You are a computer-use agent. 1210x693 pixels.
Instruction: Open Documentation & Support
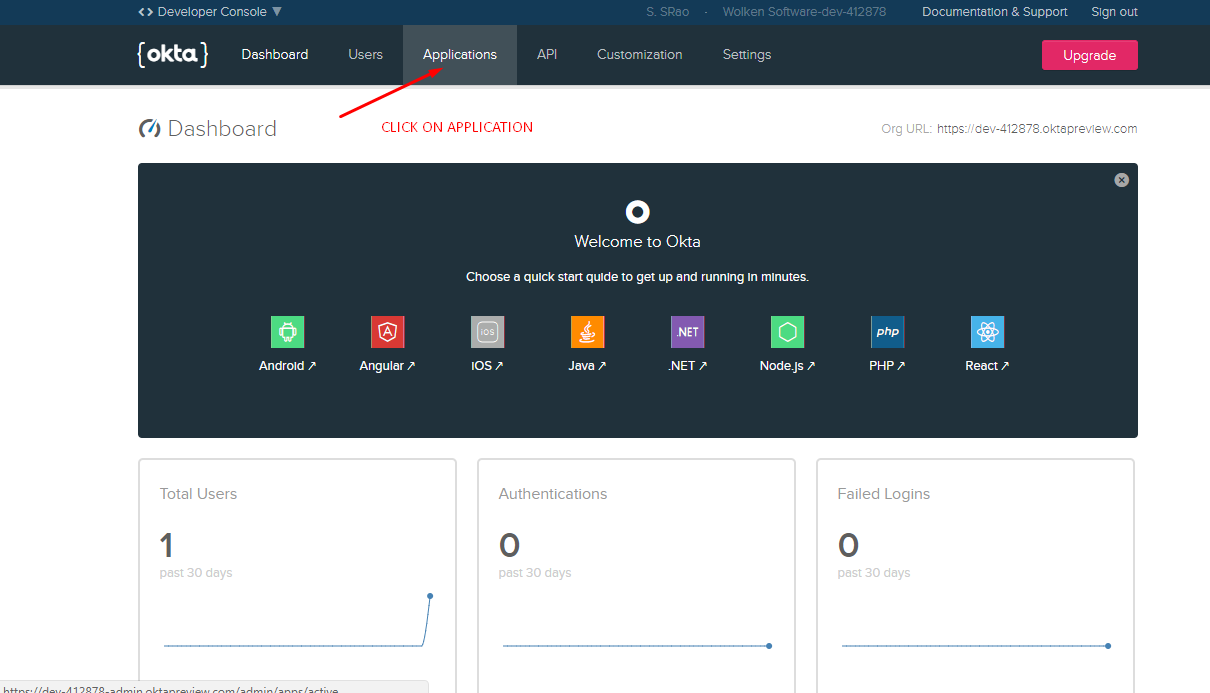994,11
